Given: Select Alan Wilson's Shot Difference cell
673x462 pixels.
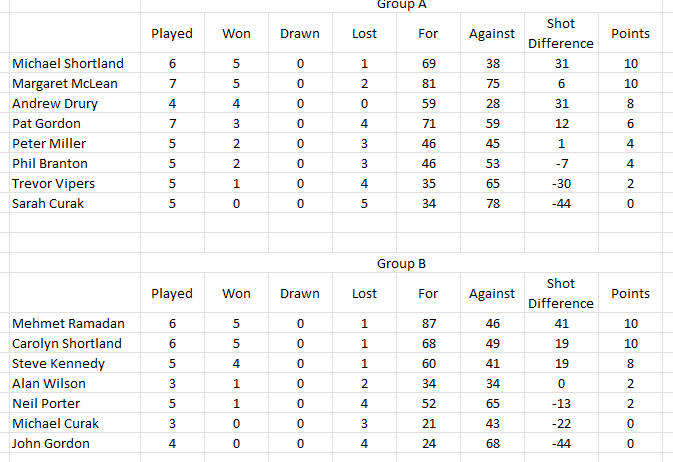Looking at the screenshot, I should click(561, 383).
